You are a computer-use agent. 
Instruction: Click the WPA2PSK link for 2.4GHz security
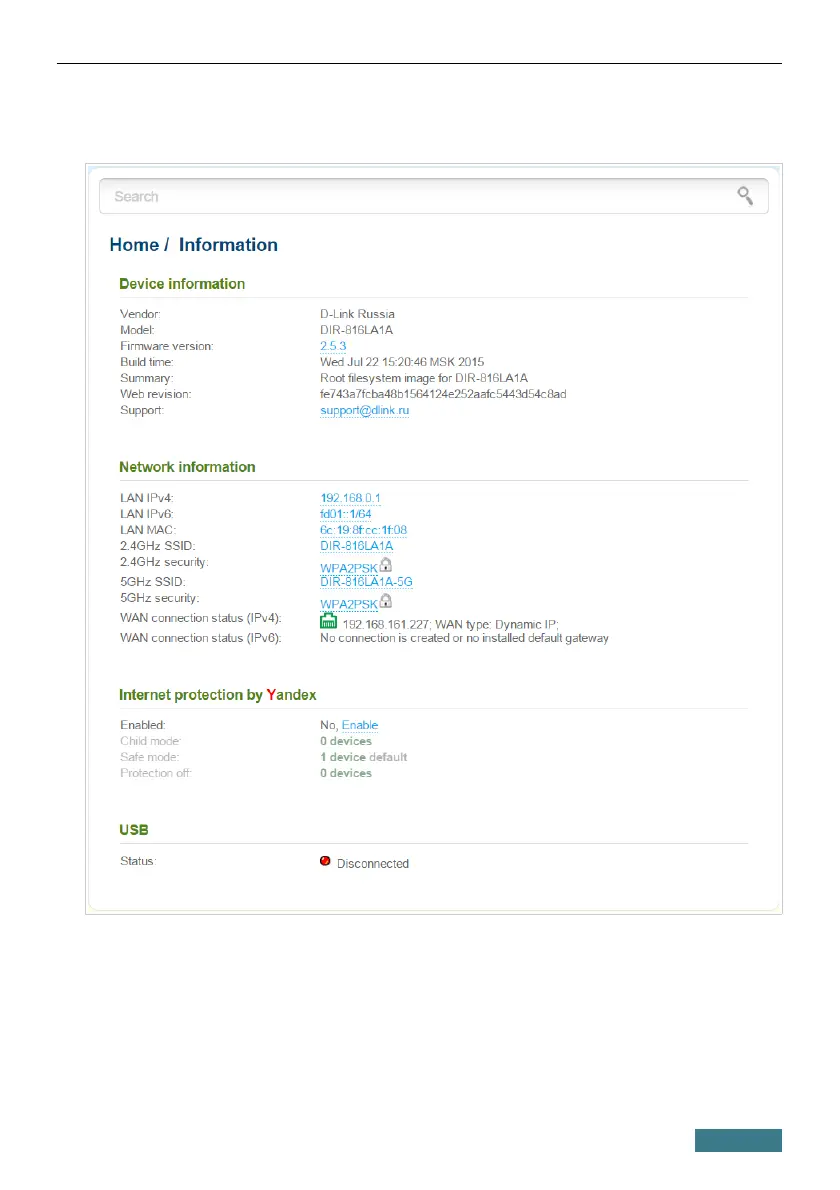click(349, 568)
